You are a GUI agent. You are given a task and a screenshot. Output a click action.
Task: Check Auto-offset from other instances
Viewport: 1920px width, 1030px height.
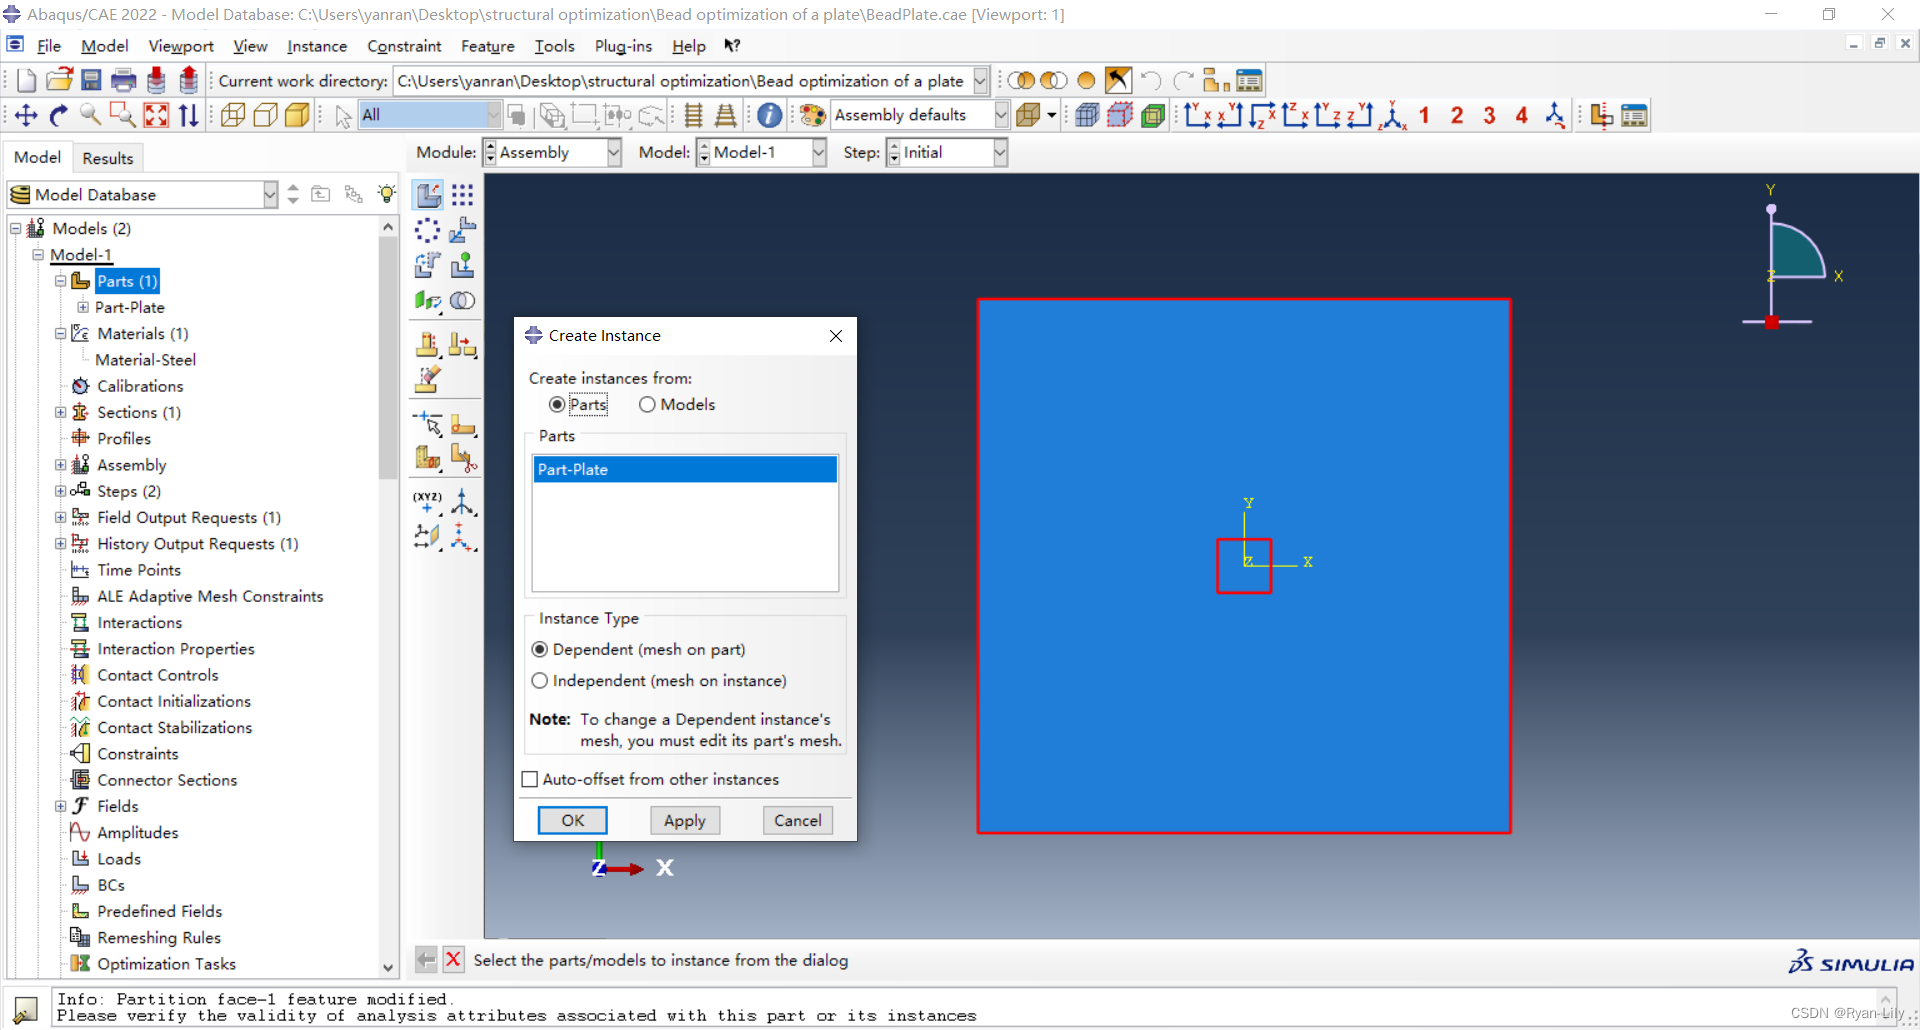pyautogui.click(x=530, y=779)
